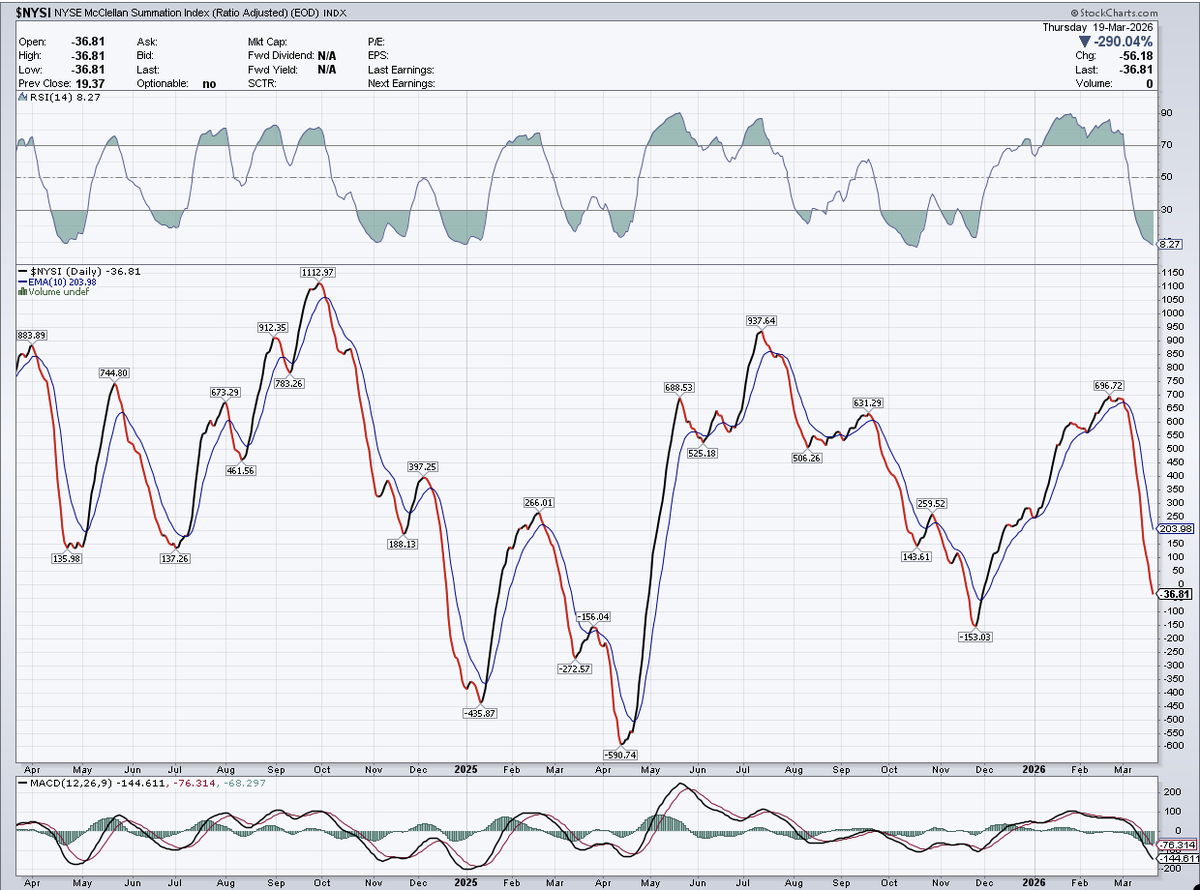
Task: Click the 135.98 low label
Action: click(x=68, y=557)
